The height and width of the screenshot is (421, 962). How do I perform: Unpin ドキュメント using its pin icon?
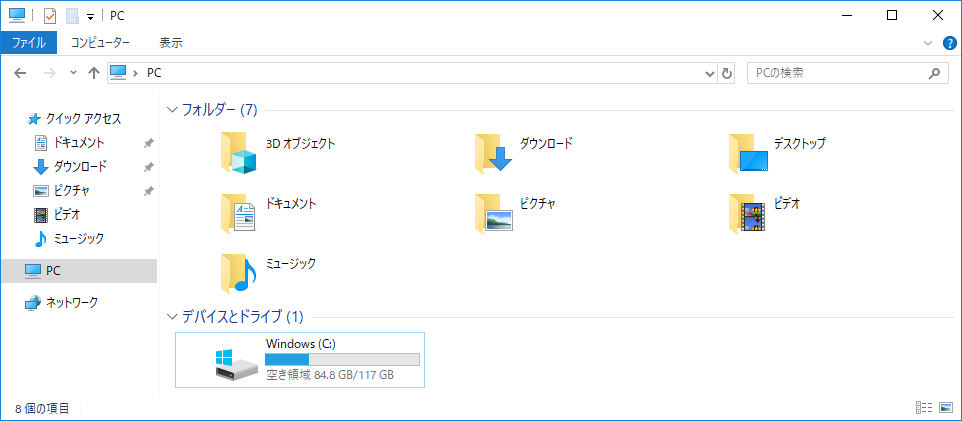click(x=148, y=143)
